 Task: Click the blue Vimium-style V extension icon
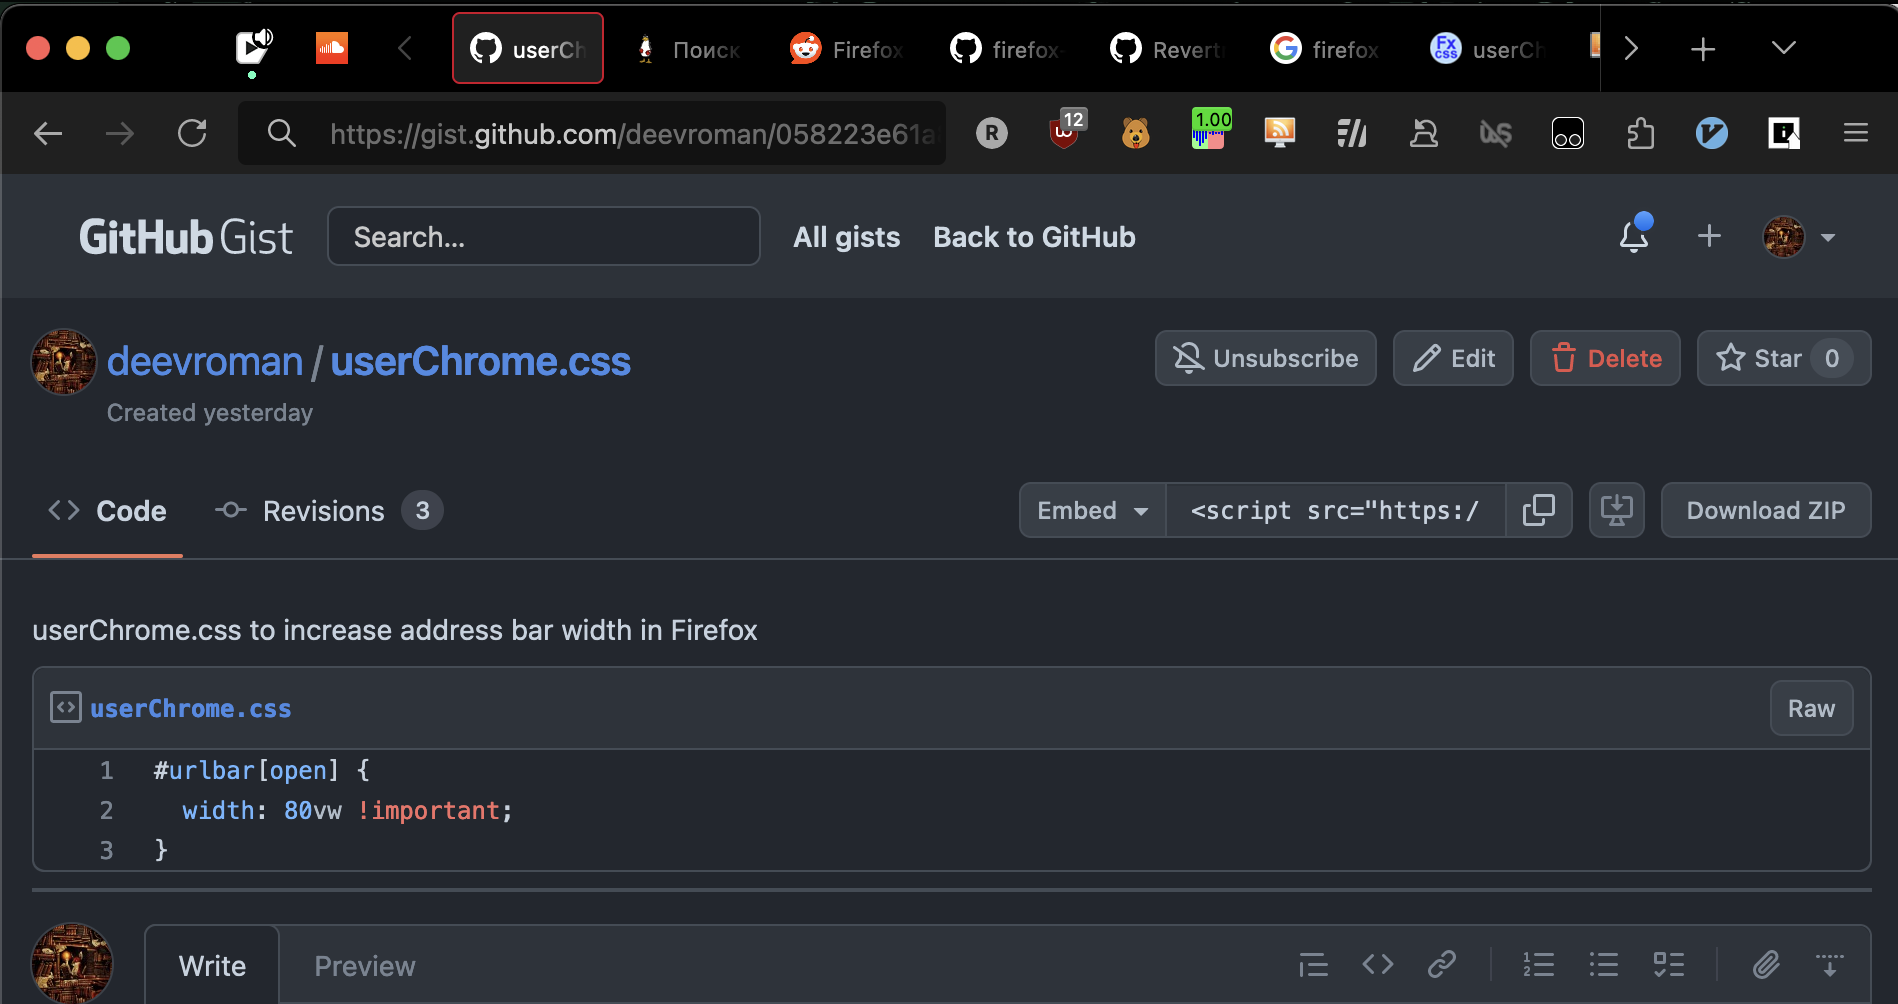tap(1712, 133)
